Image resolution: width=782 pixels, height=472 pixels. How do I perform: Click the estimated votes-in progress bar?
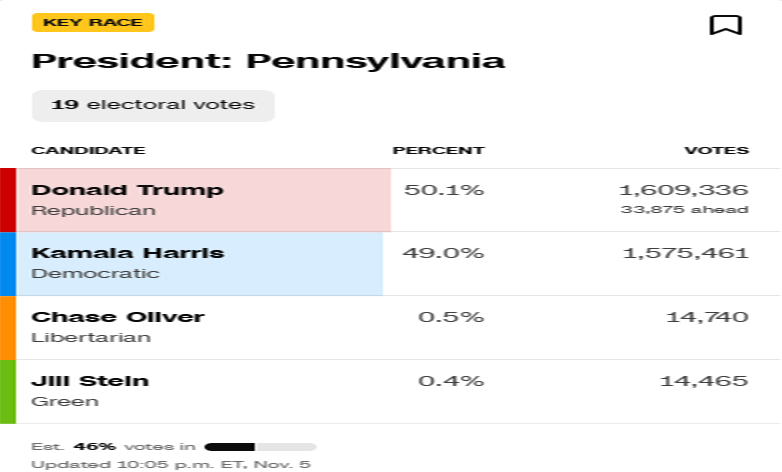pos(260,447)
